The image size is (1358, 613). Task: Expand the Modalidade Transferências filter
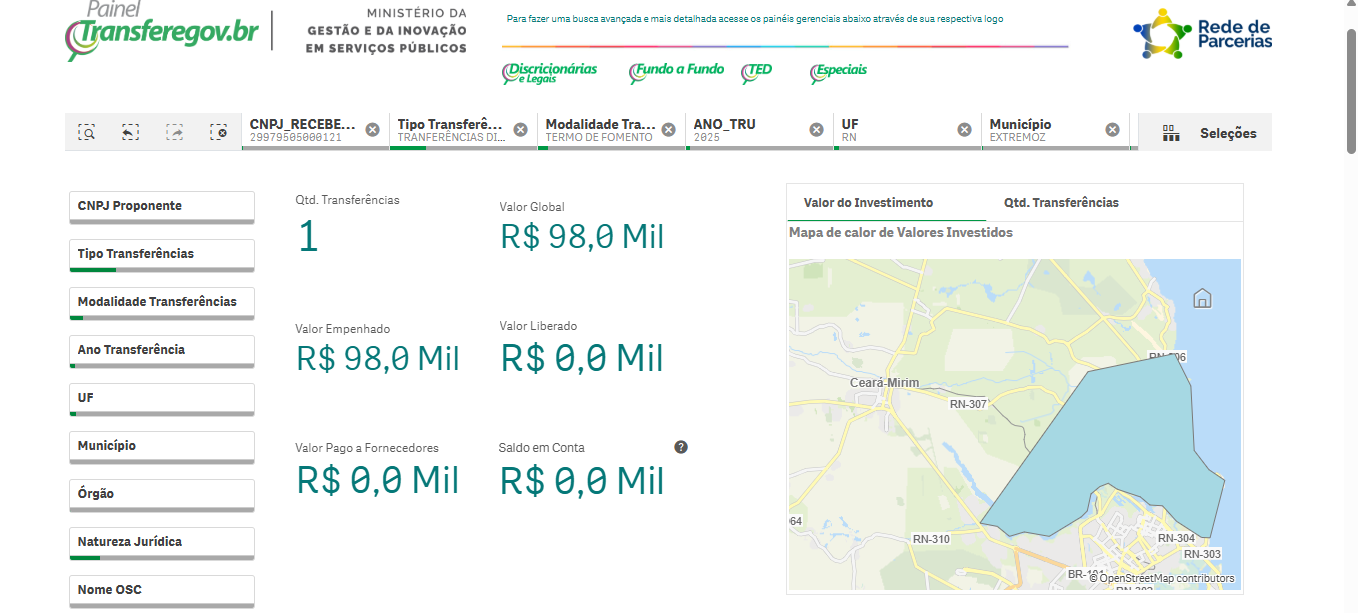click(x=161, y=302)
